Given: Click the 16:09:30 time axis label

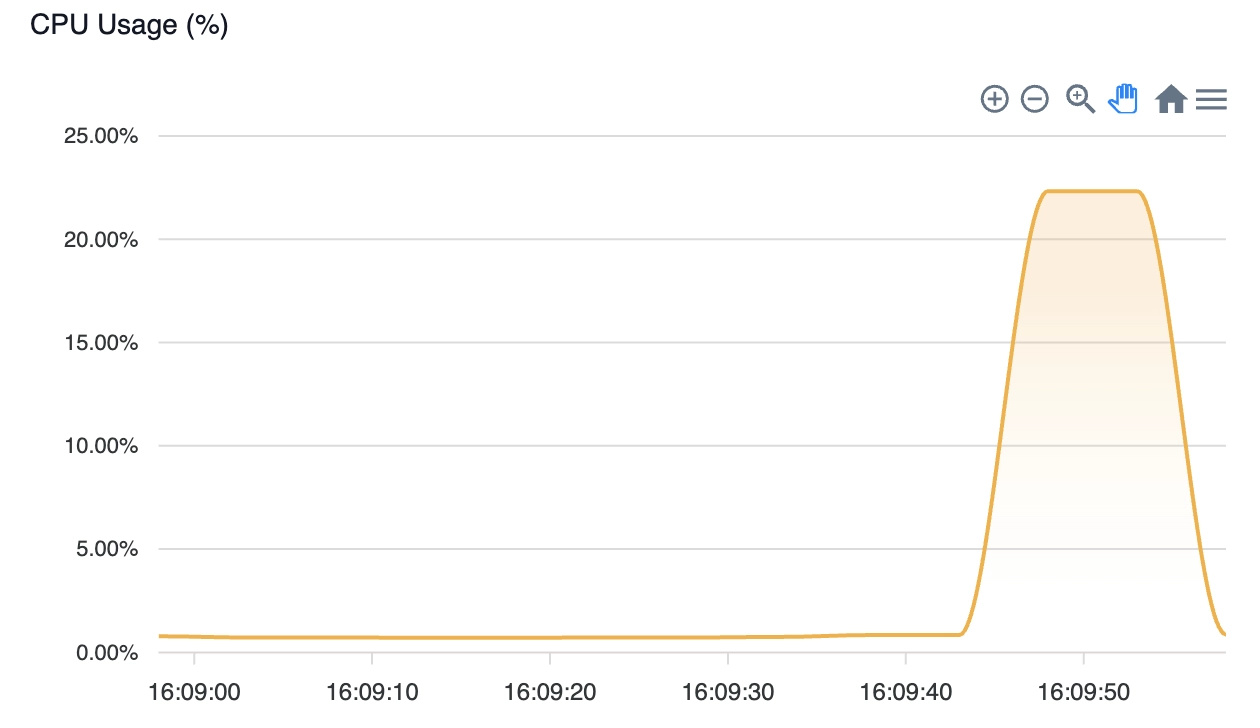Looking at the screenshot, I should (728, 691).
